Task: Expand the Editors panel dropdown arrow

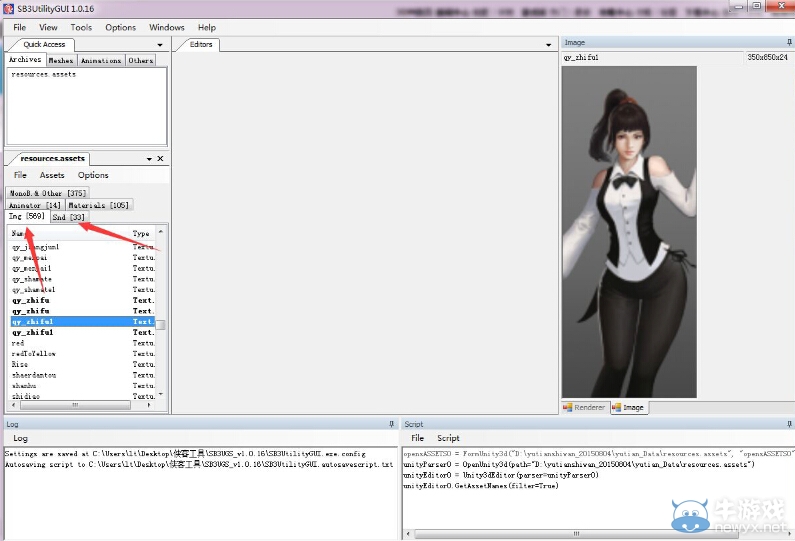Action: click(548, 45)
